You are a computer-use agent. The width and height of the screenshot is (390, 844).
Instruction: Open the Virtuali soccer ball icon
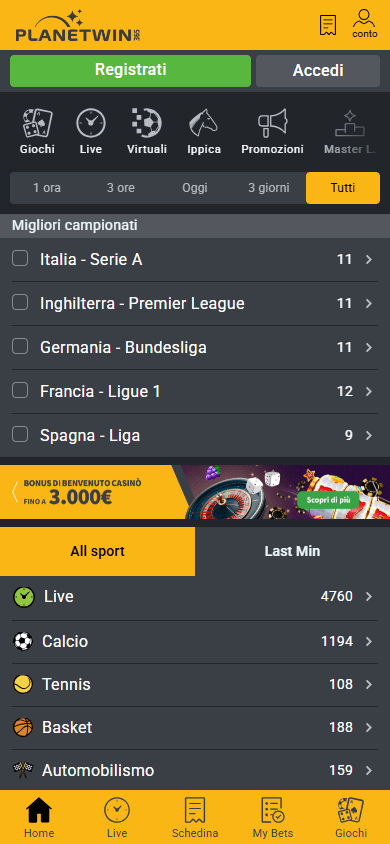click(147, 123)
